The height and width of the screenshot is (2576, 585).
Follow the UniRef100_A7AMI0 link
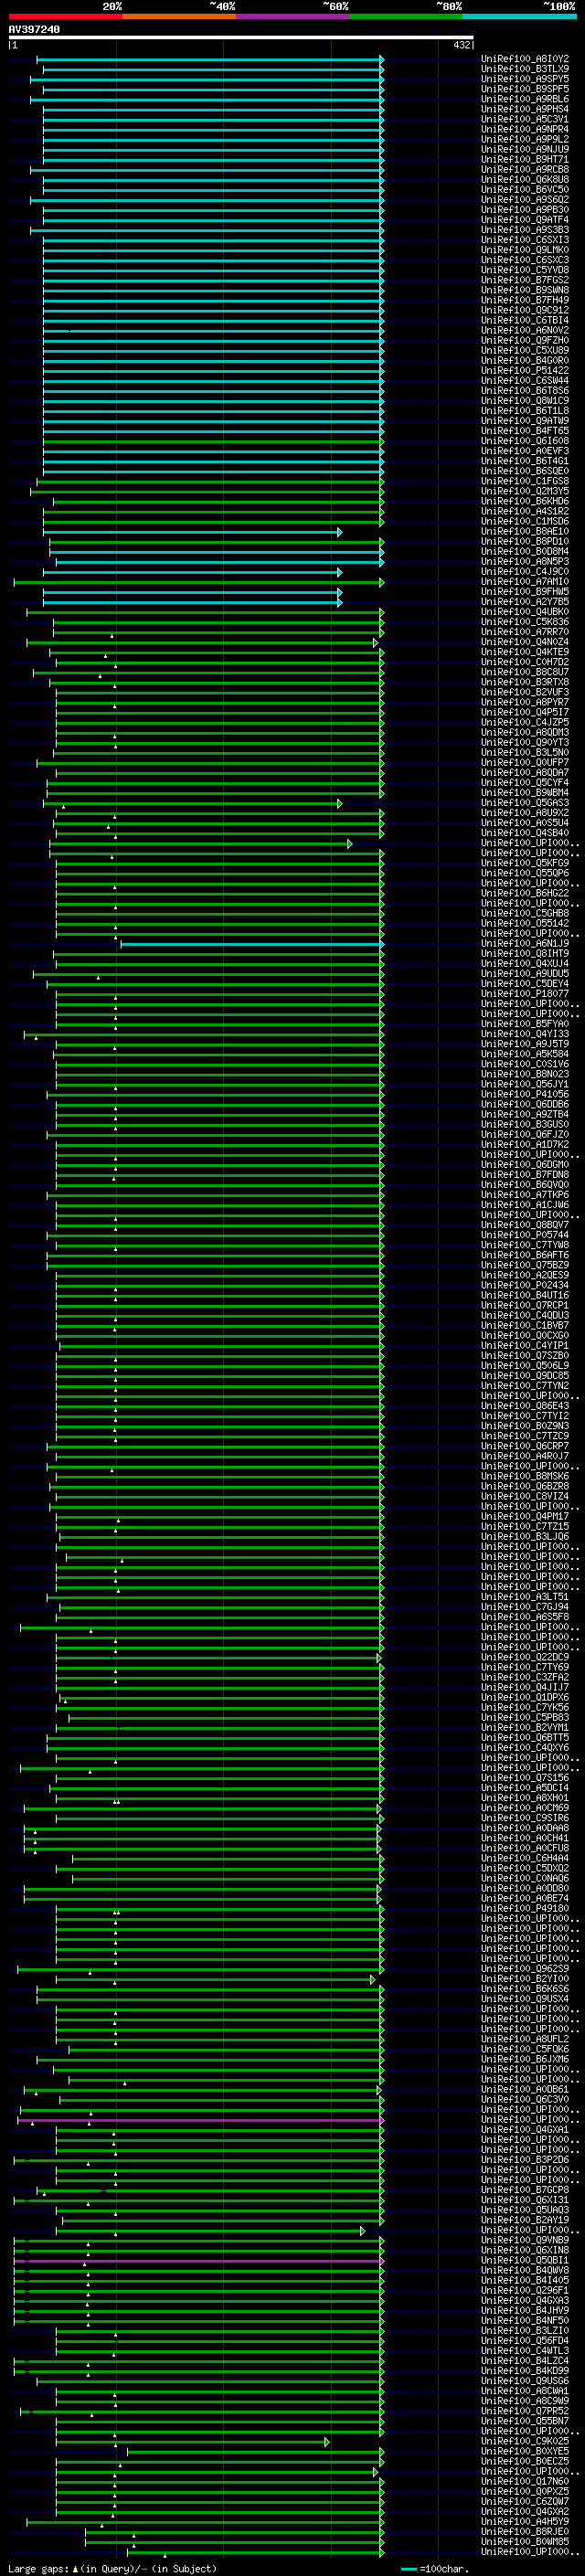pyautogui.click(x=525, y=582)
